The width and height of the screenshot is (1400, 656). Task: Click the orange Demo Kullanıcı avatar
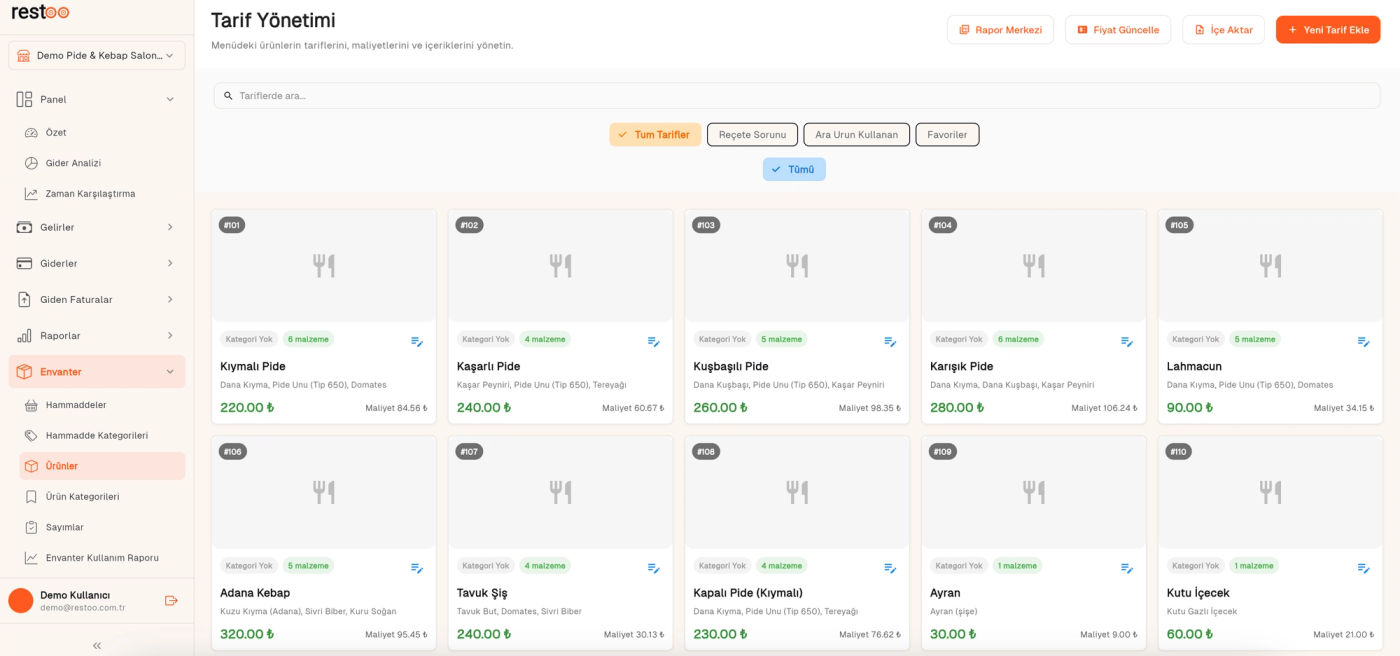[21, 600]
